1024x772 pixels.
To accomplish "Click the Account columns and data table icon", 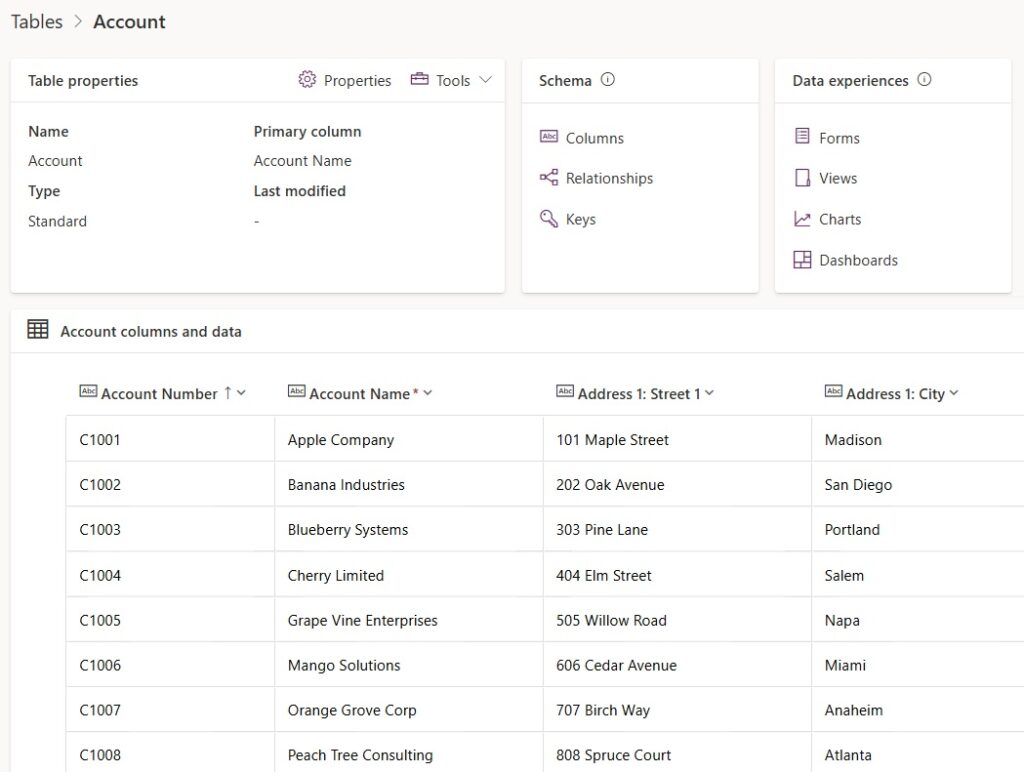I will 38,330.
